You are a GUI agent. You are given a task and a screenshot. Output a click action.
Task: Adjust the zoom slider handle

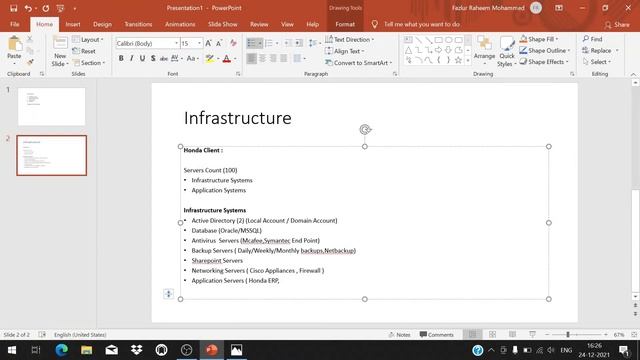tap(567, 335)
